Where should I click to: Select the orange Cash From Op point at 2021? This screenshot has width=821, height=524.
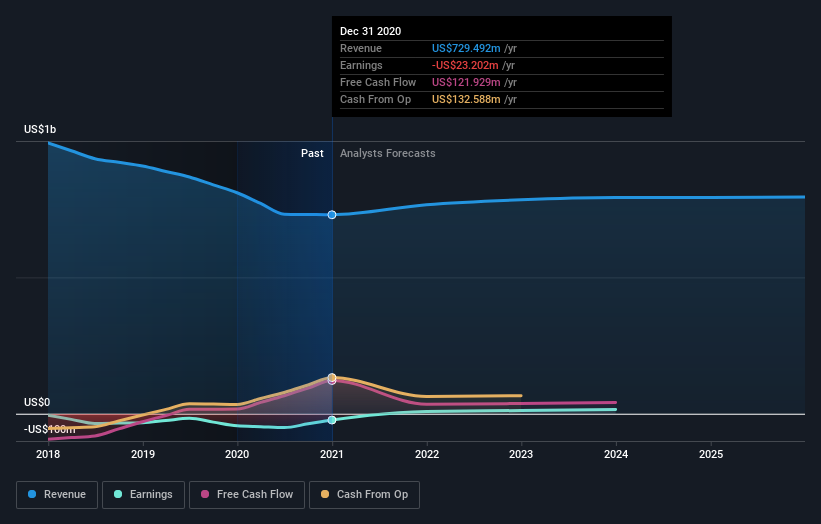(x=332, y=377)
